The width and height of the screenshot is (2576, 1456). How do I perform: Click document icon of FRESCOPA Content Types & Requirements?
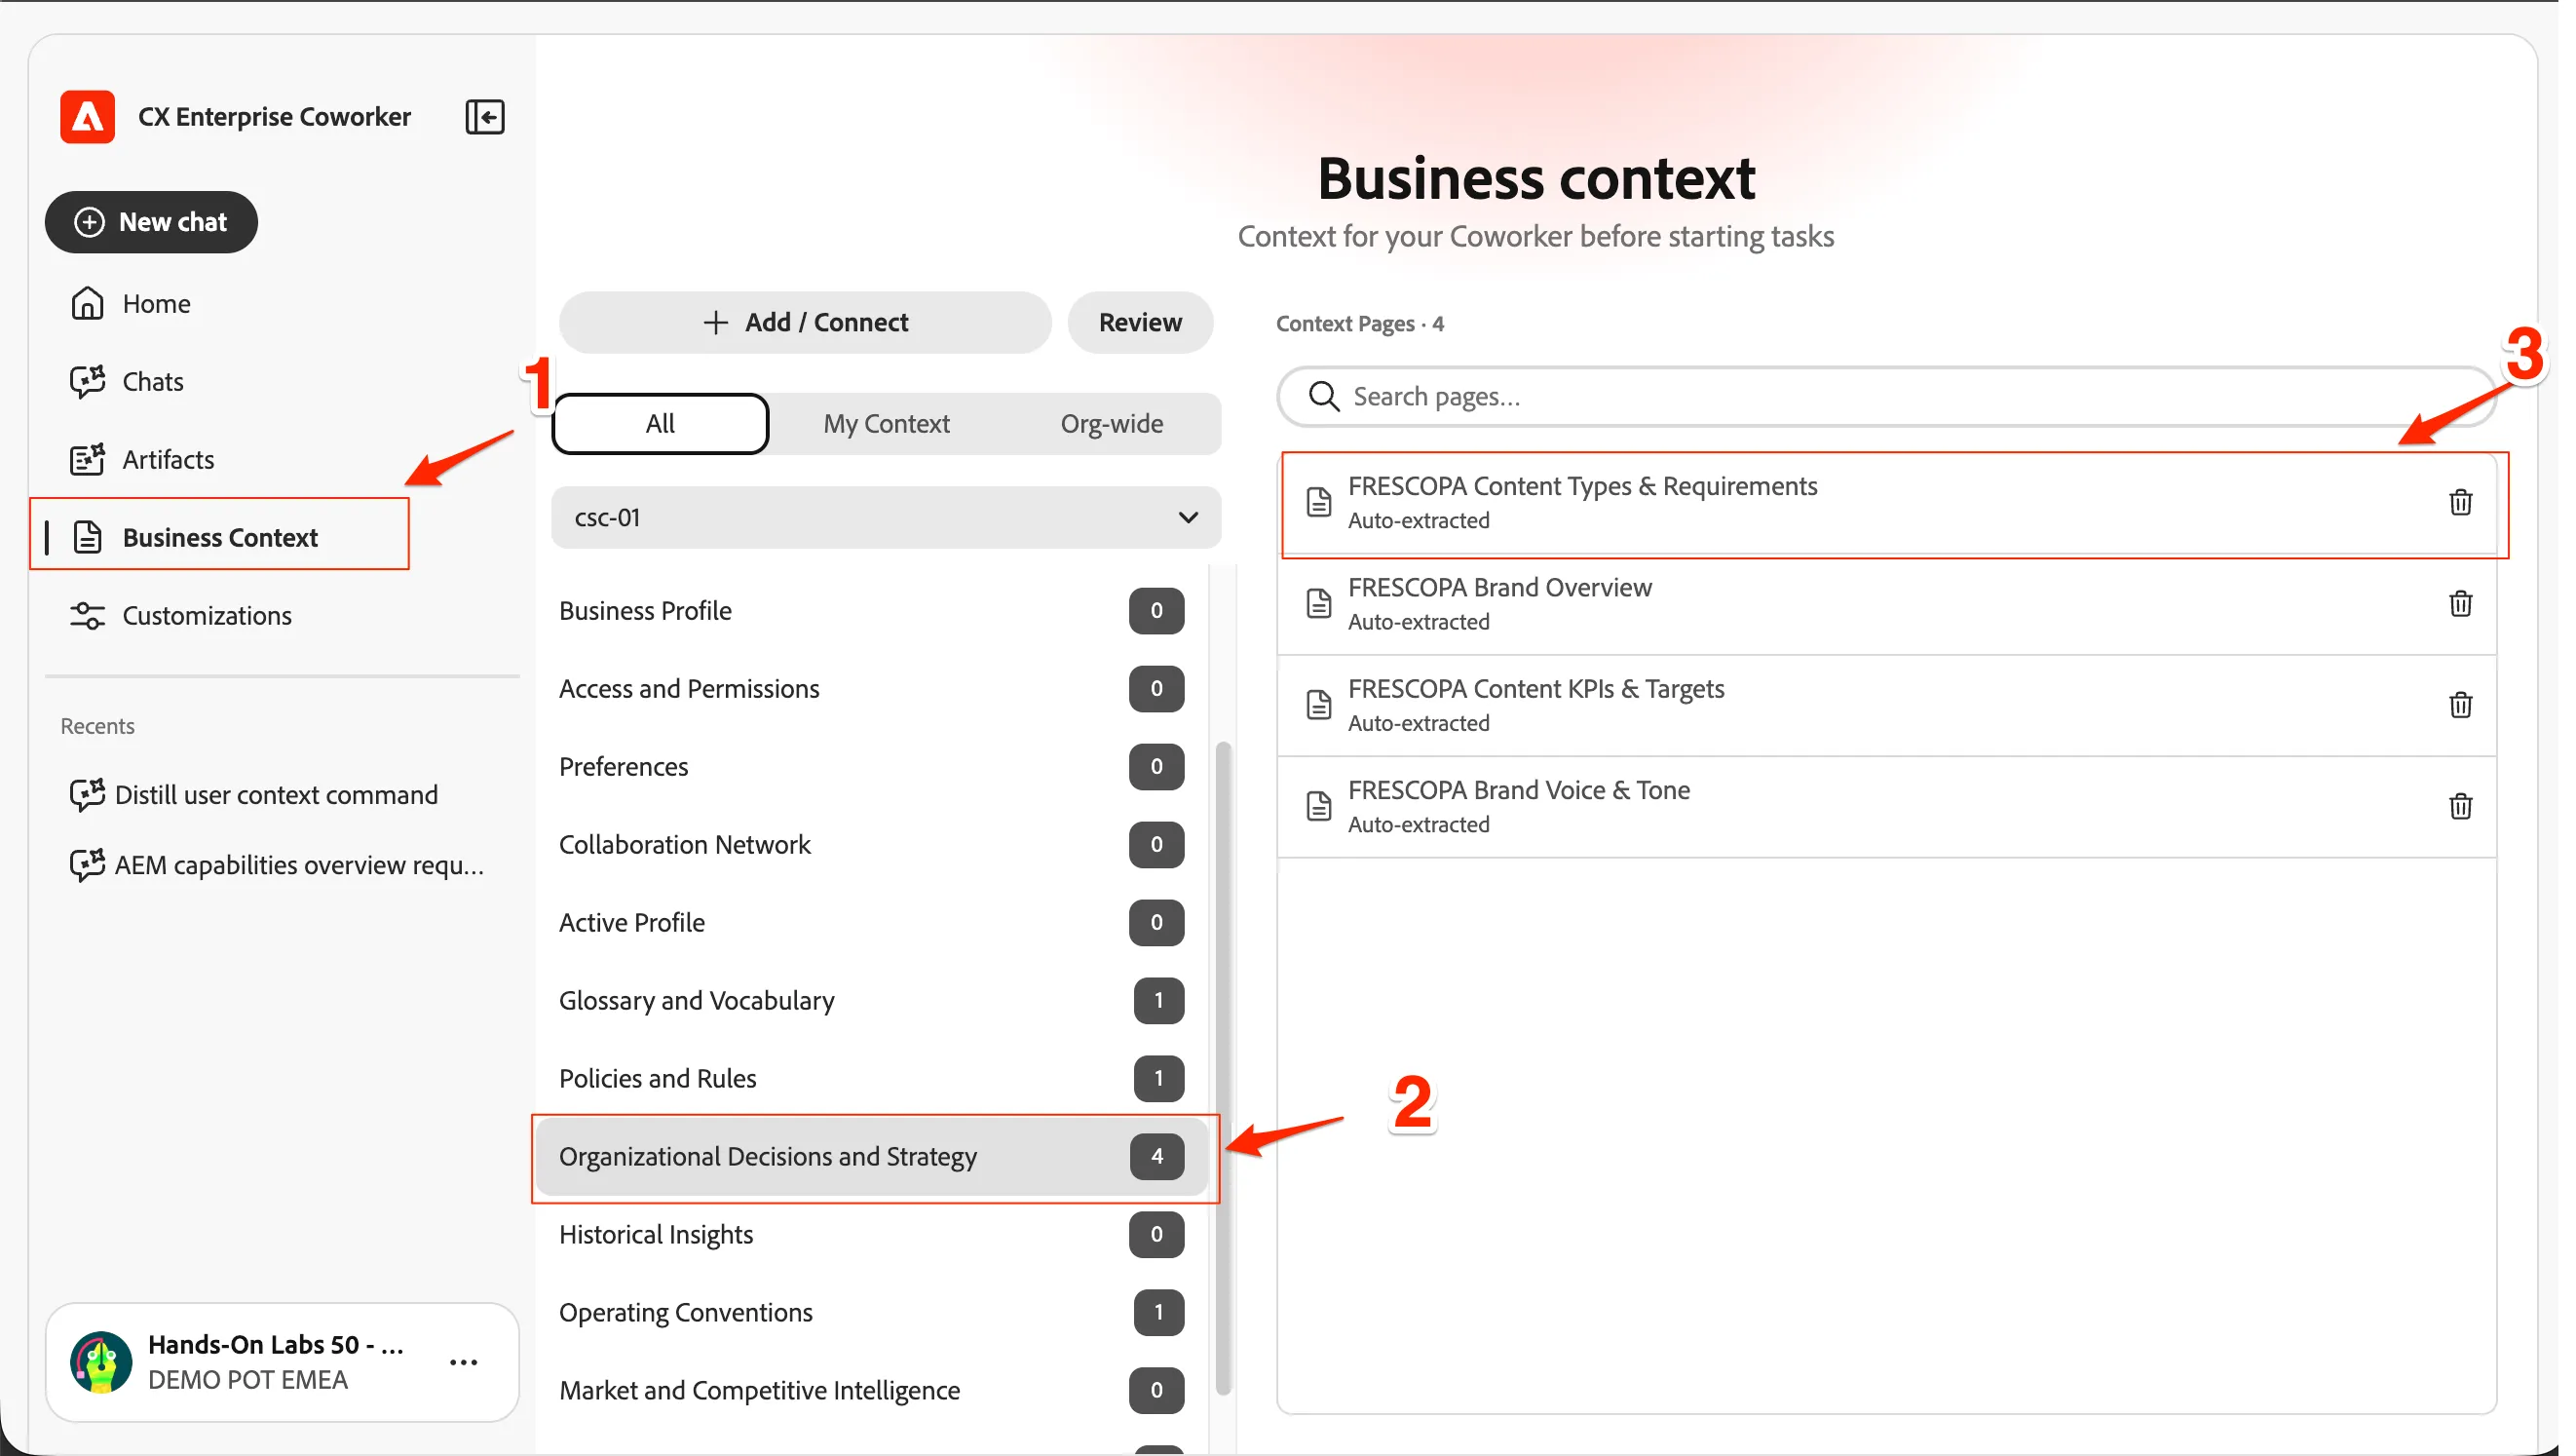click(1319, 502)
